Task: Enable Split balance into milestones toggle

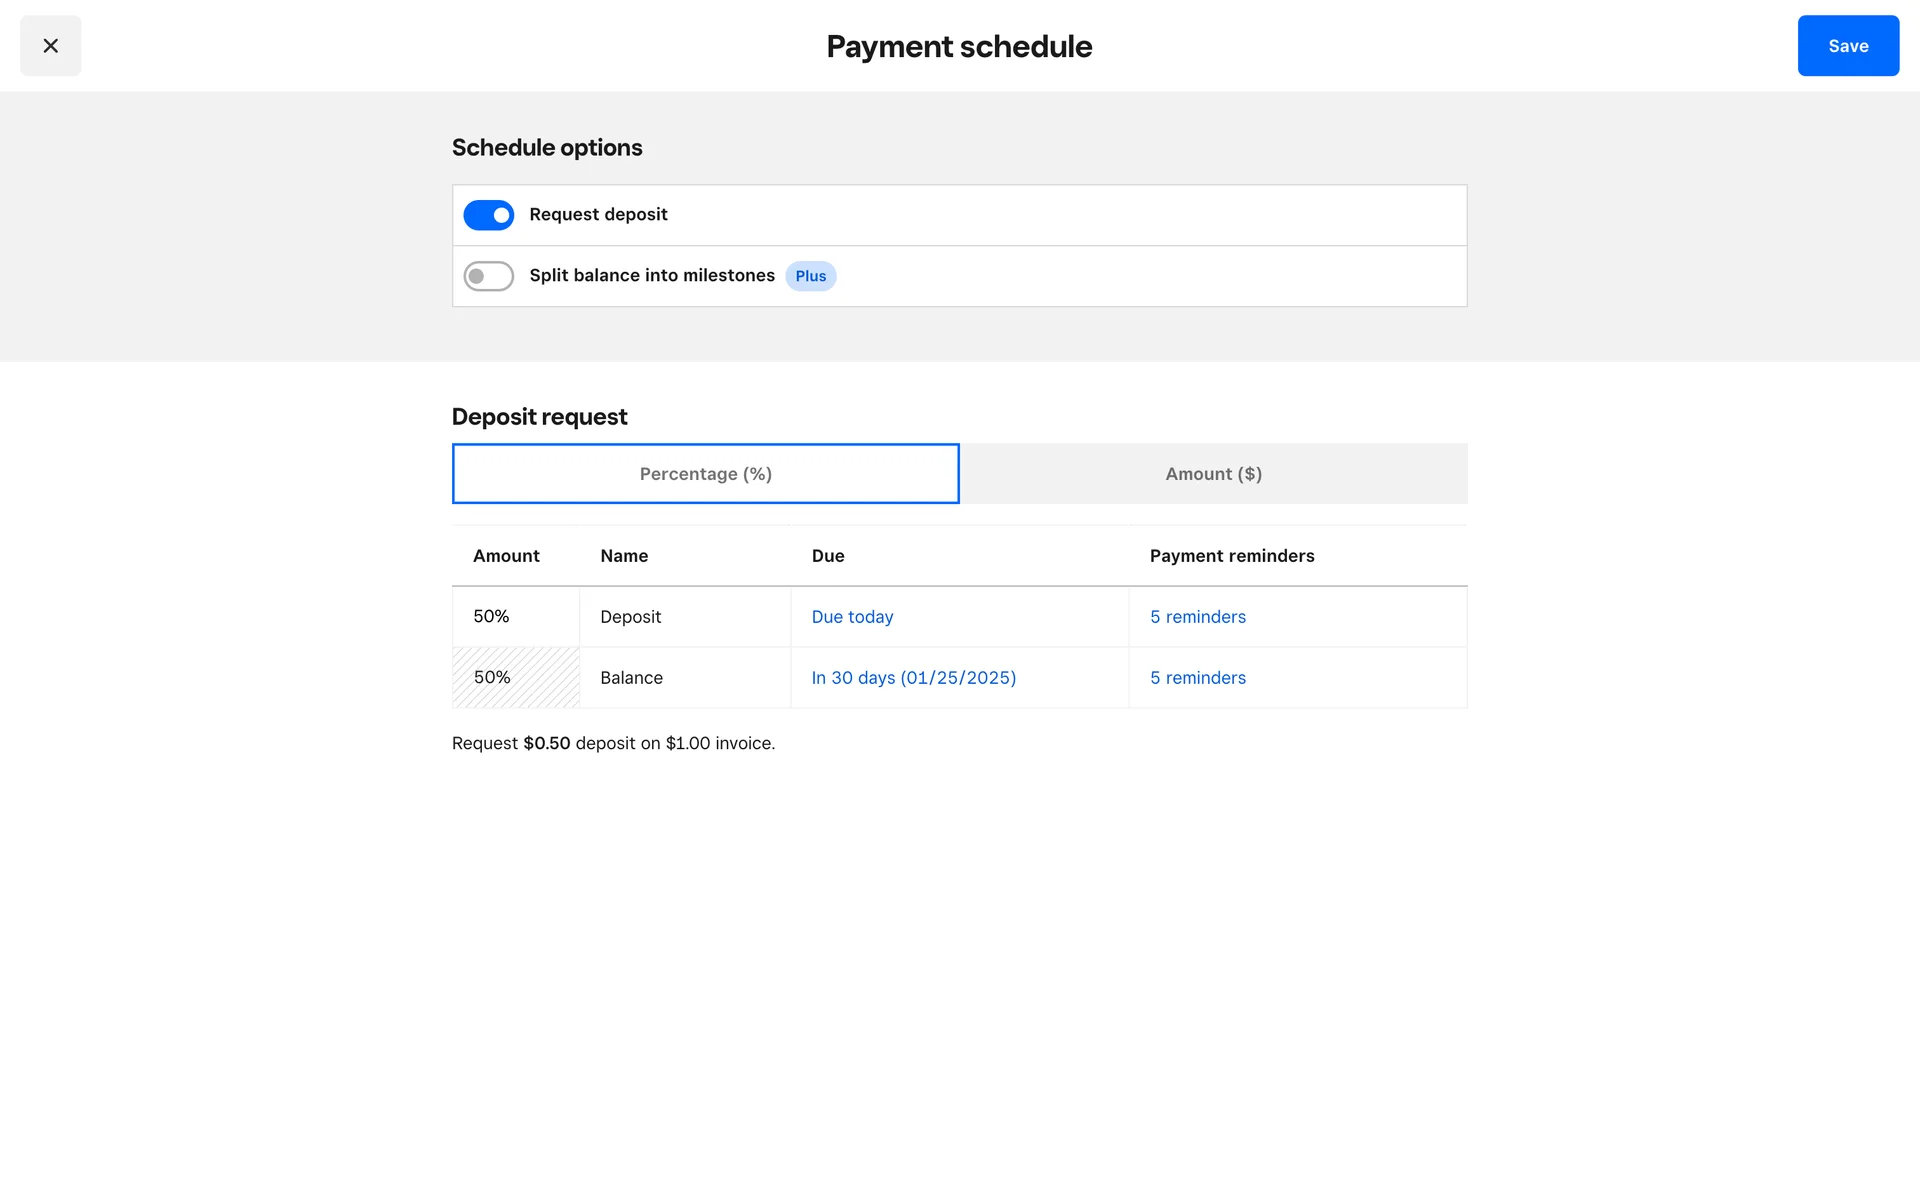Action: pyautogui.click(x=488, y=276)
